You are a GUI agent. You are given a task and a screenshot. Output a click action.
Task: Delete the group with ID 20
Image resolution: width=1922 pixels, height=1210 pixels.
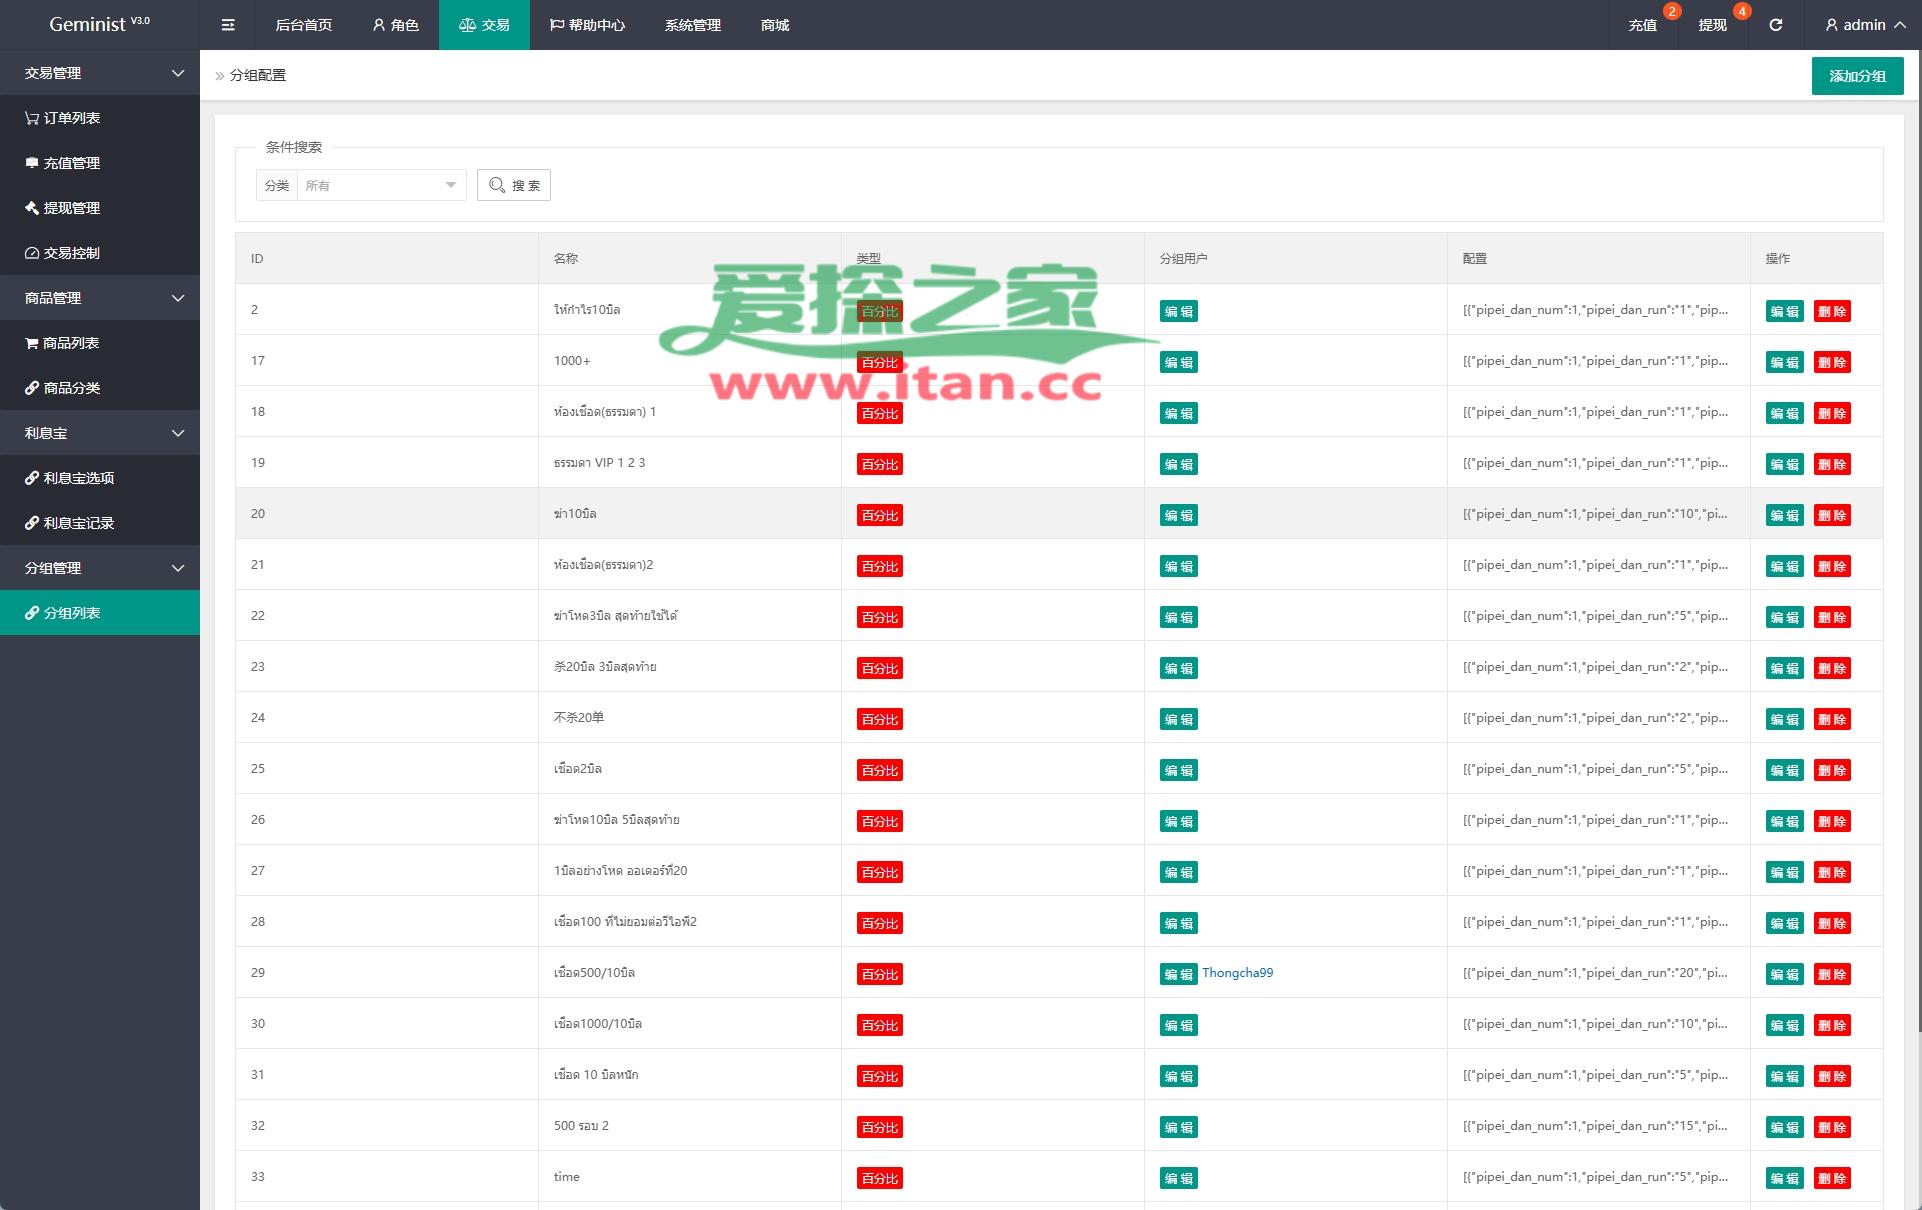click(x=1832, y=515)
